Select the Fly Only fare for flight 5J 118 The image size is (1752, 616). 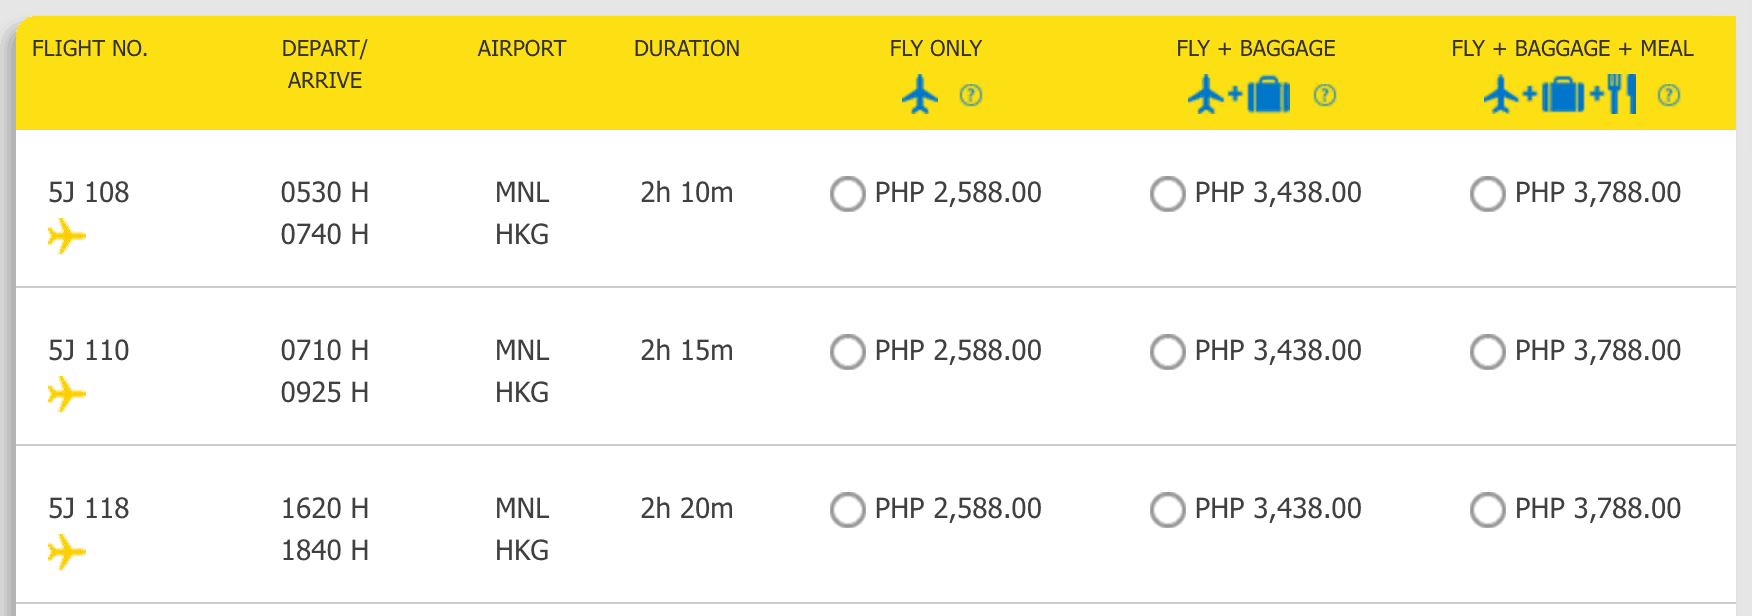847,510
